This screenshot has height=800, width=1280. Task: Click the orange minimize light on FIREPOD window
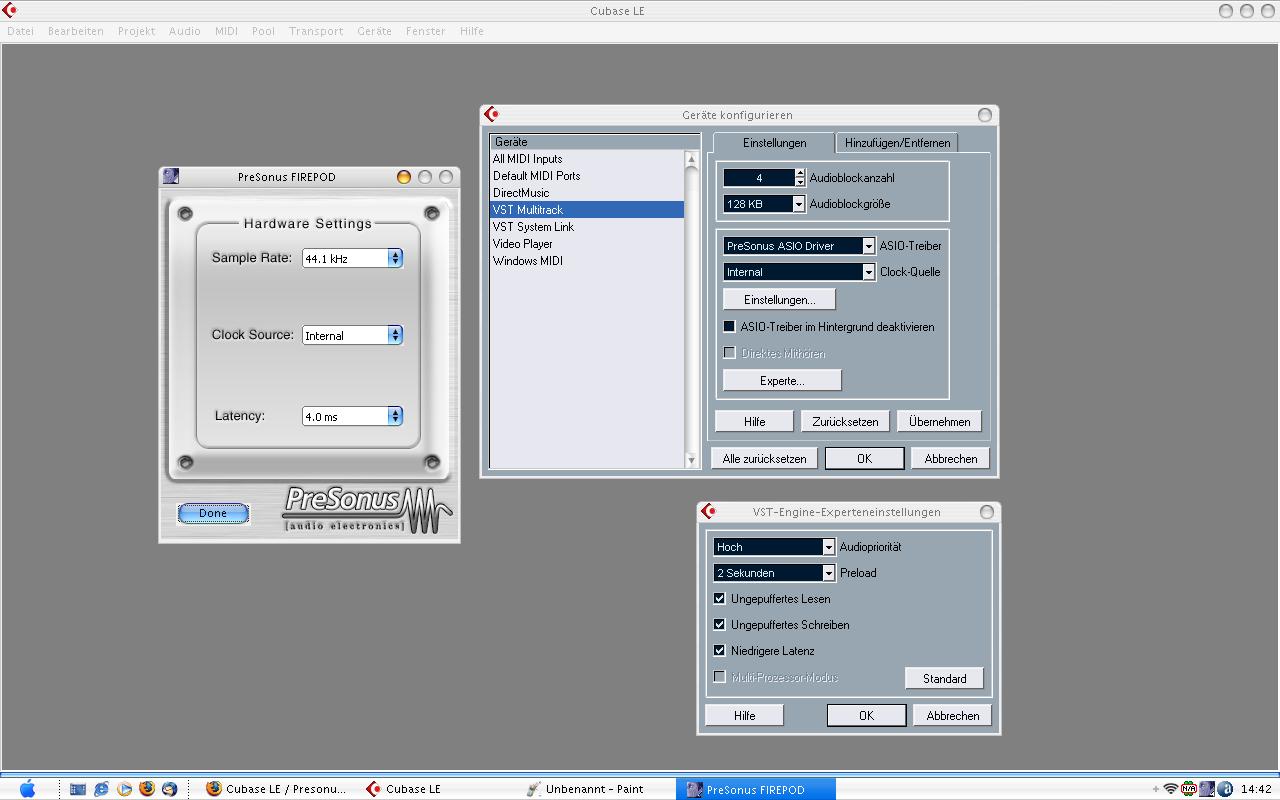(x=404, y=177)
